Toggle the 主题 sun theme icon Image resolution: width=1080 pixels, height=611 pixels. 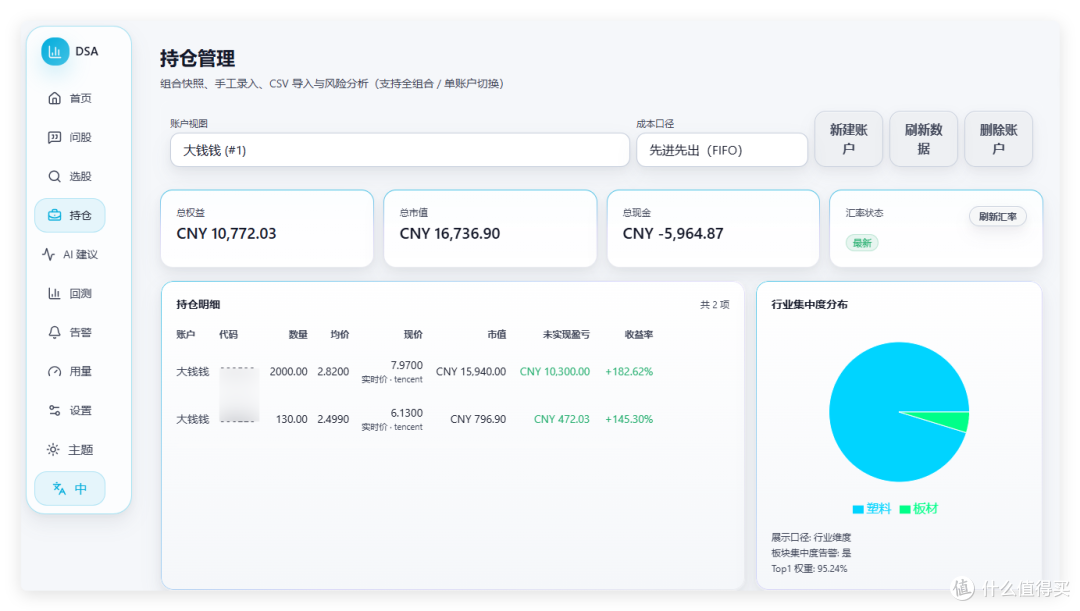pos(53,450)
